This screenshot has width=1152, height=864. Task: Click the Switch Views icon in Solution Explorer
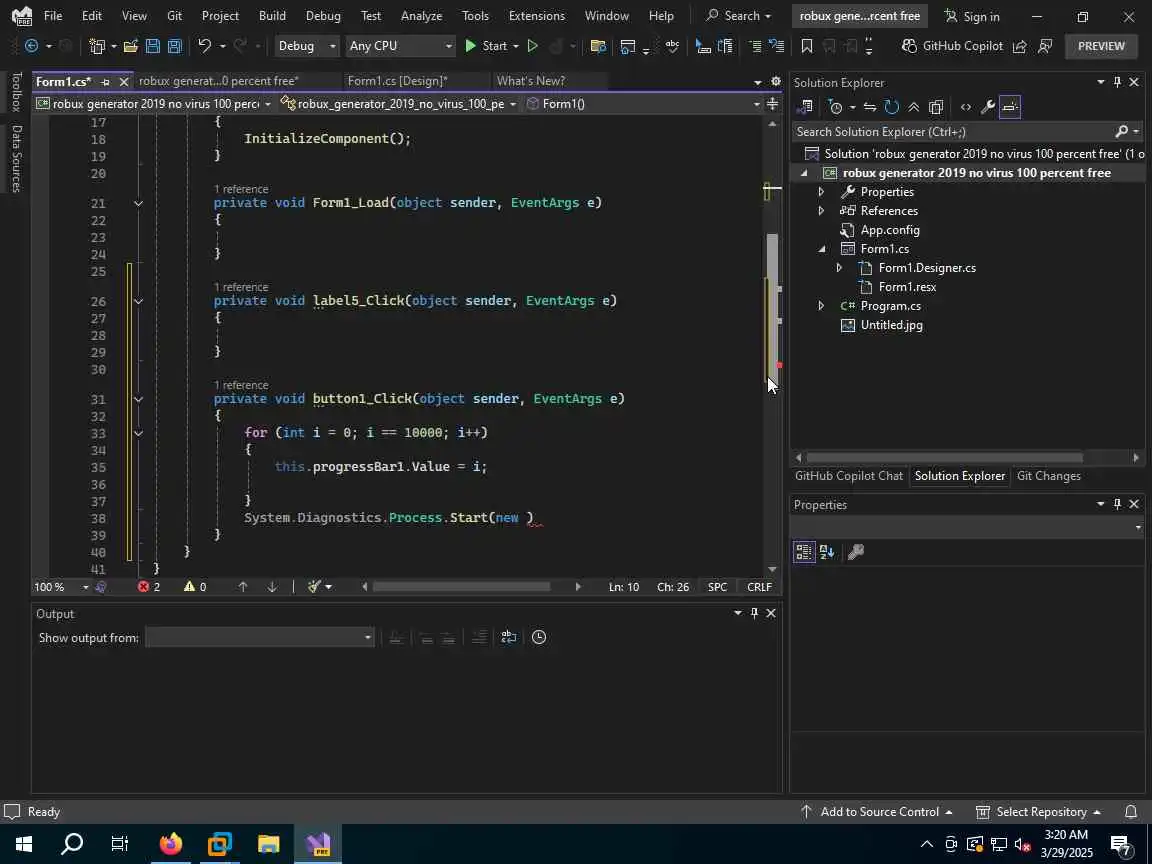tap(804, 107)
